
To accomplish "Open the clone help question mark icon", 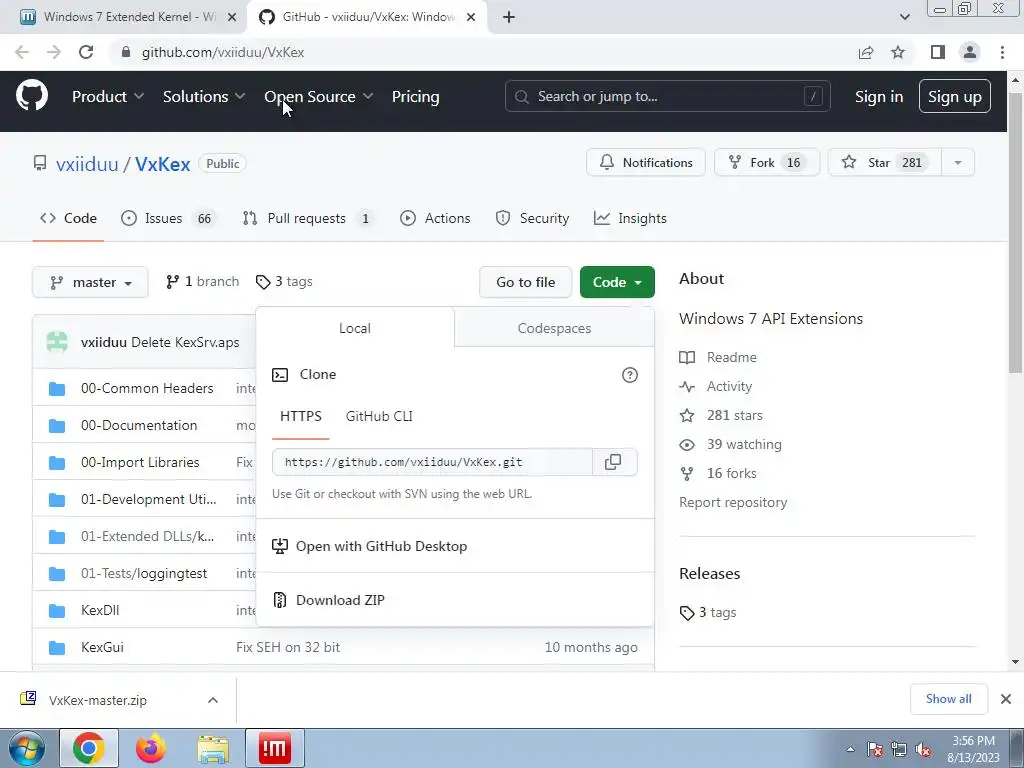I will (x=630, y=375).
